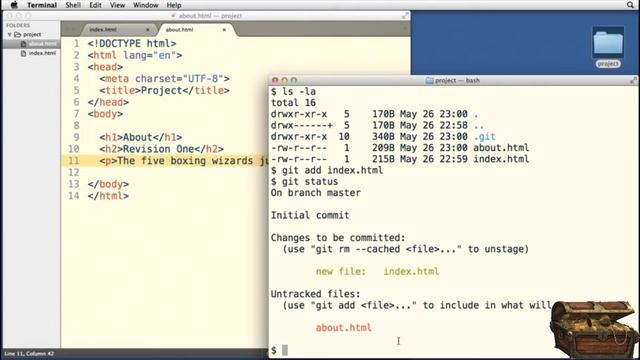The height and width of the screenshot is (360, 640).
Task: Click line number 14 in the gutter
Action: [73, 196]
